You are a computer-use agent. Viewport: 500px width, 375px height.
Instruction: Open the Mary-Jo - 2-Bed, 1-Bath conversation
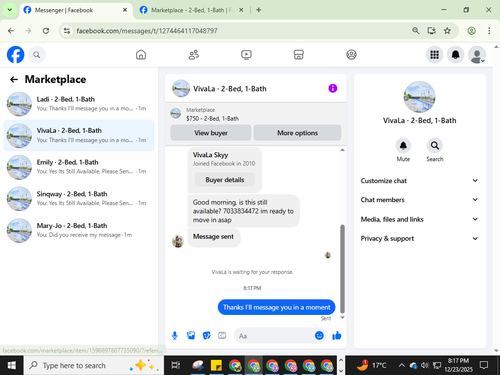[x=79, y=230]
